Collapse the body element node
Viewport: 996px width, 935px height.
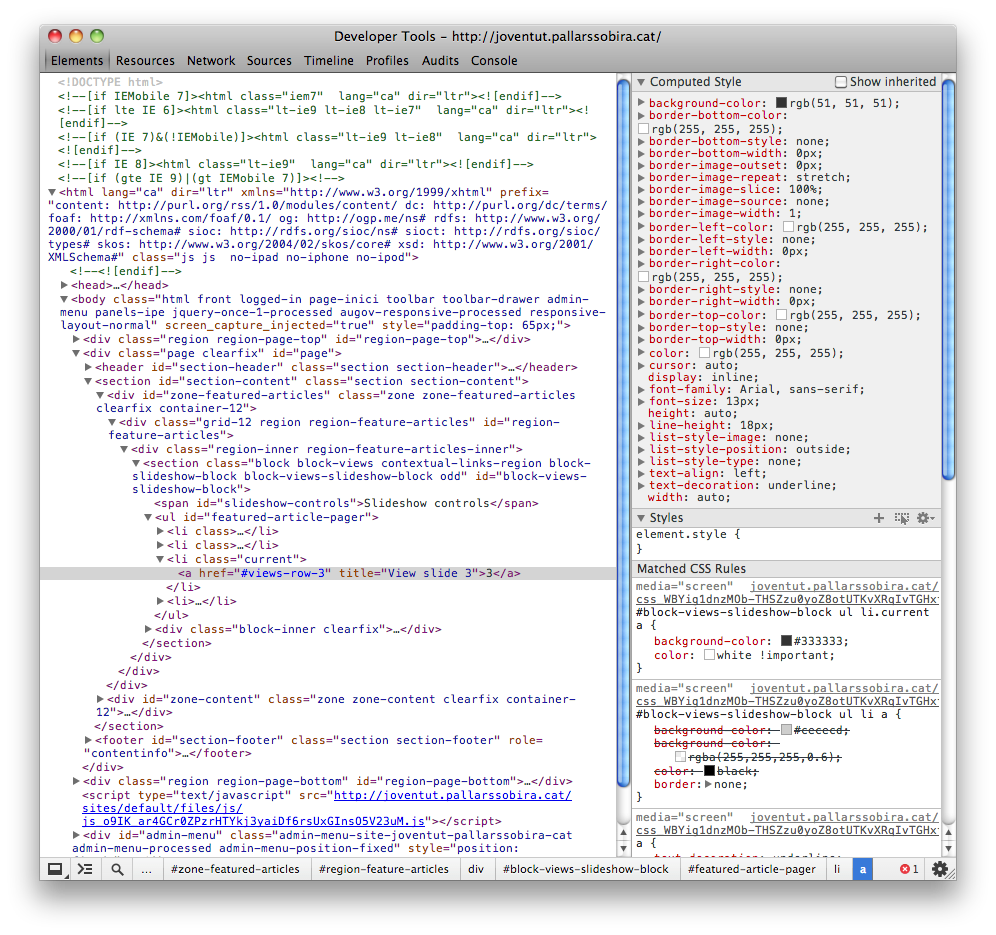pos(64,299)
